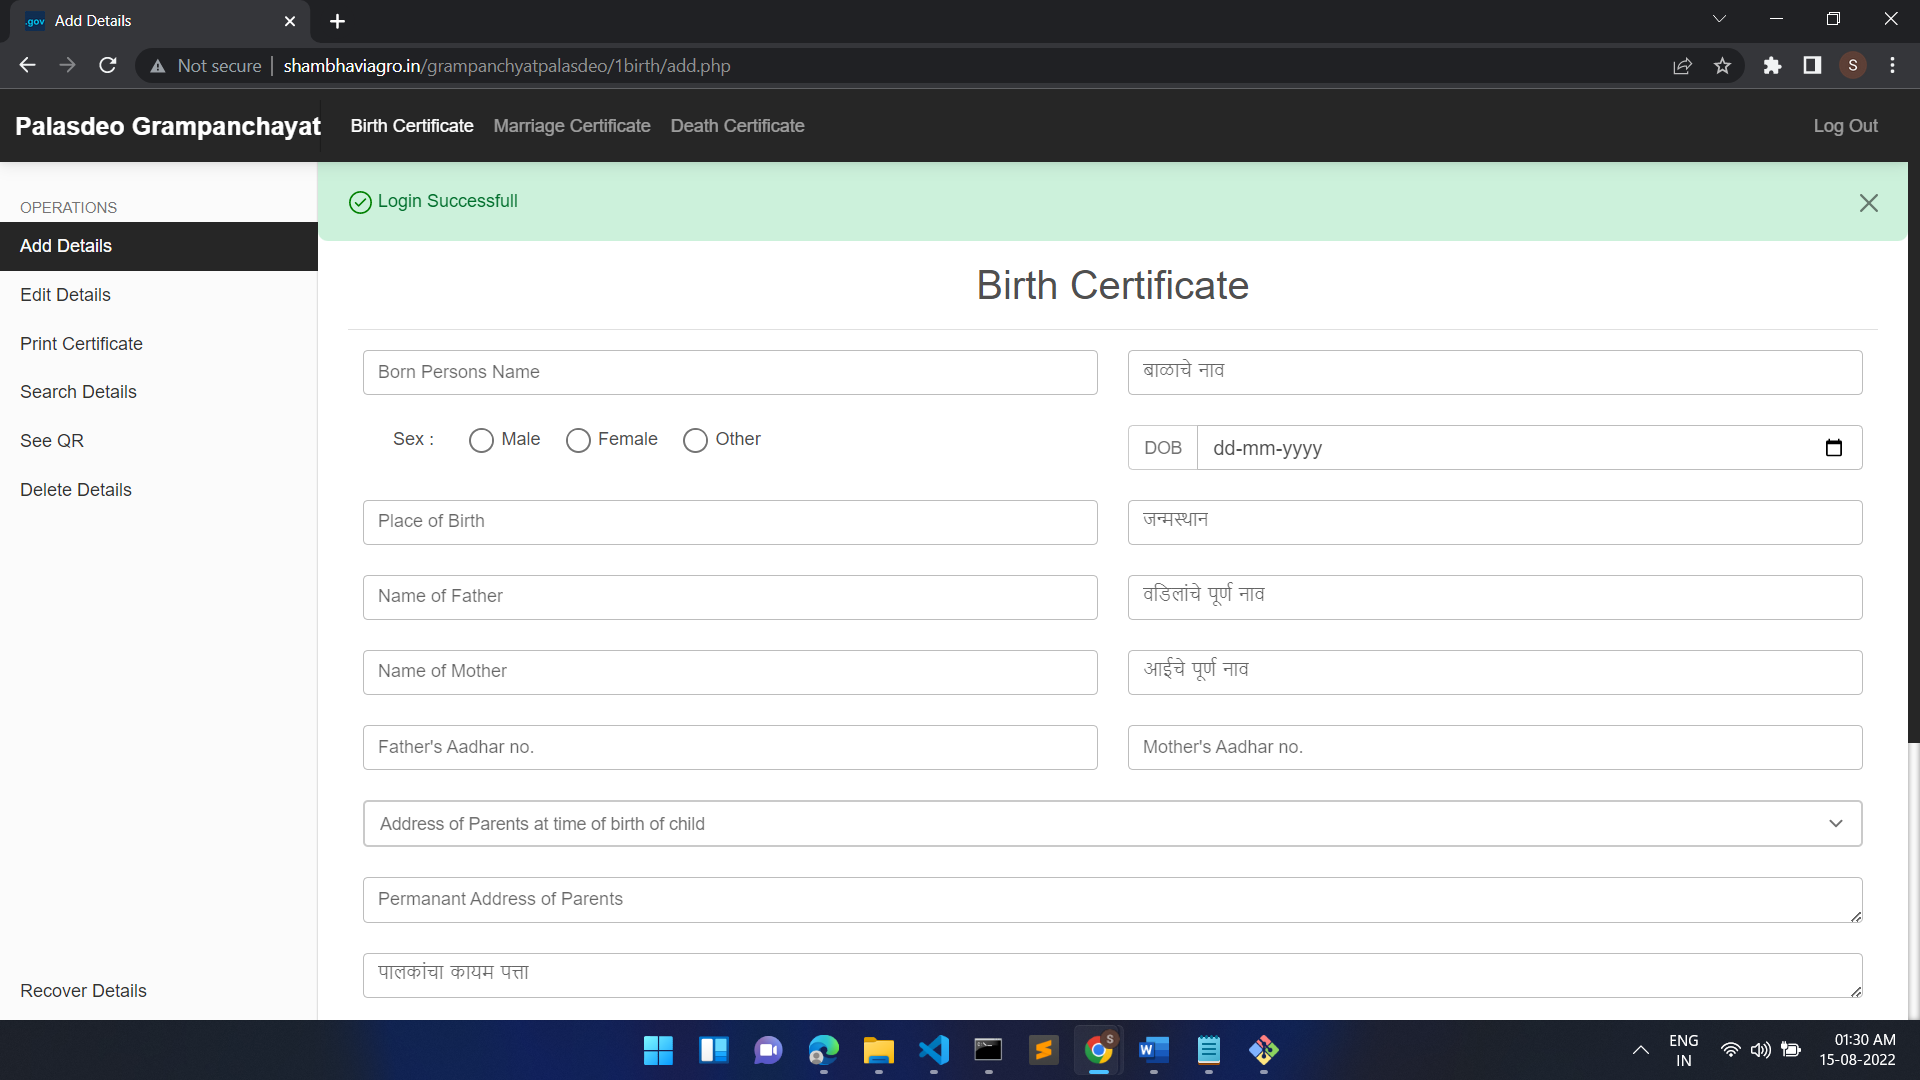Image resolution: width=1920 pixels, height=1080 pixels.
Task: Pick Other for the sex option
Action: click(696, 440)
